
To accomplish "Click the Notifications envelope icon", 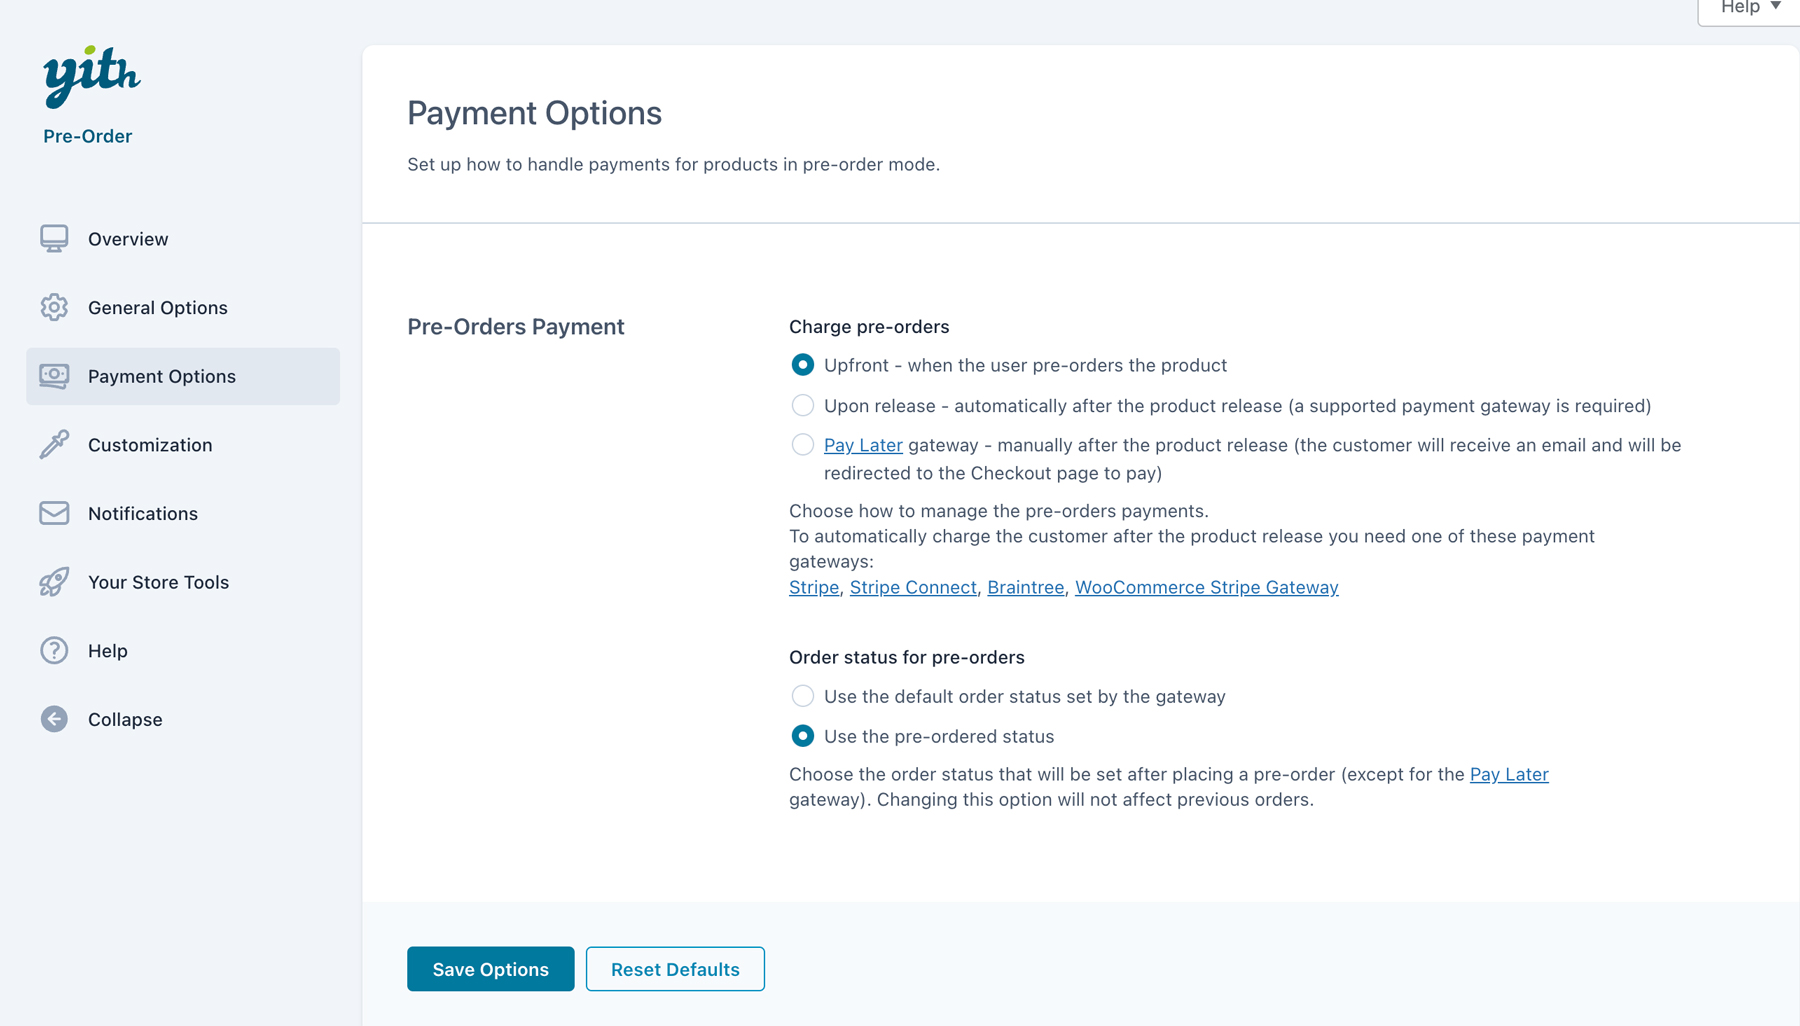I will [54, 513].
